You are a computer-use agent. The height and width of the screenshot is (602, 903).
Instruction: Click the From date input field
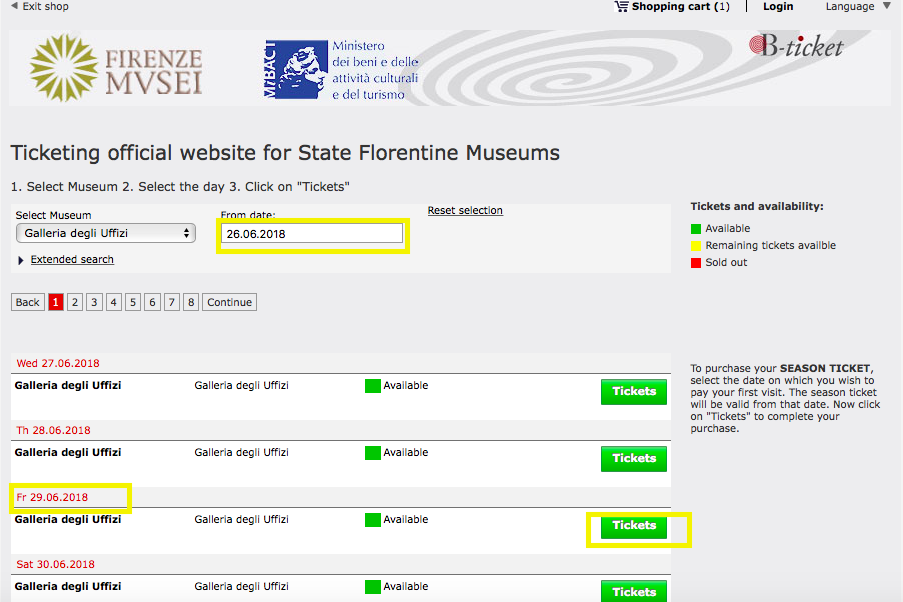[x=312, y=234]
